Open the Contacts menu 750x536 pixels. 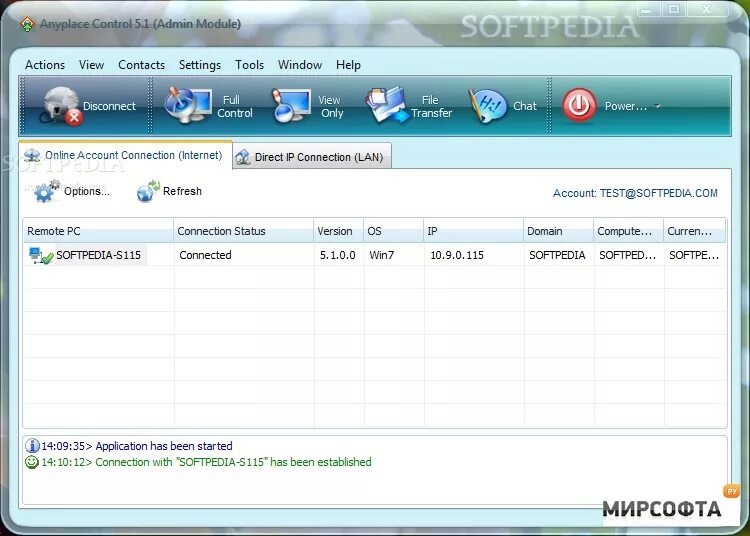point(142,65)
